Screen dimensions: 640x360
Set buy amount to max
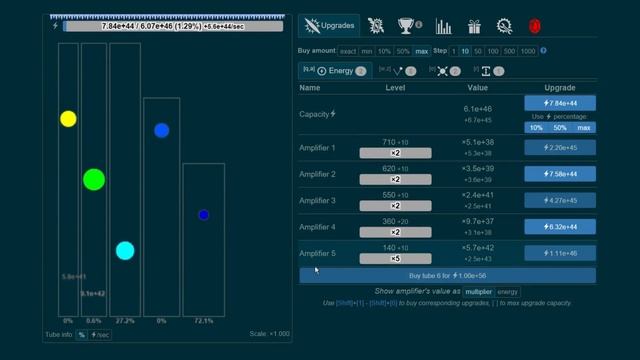422,51
